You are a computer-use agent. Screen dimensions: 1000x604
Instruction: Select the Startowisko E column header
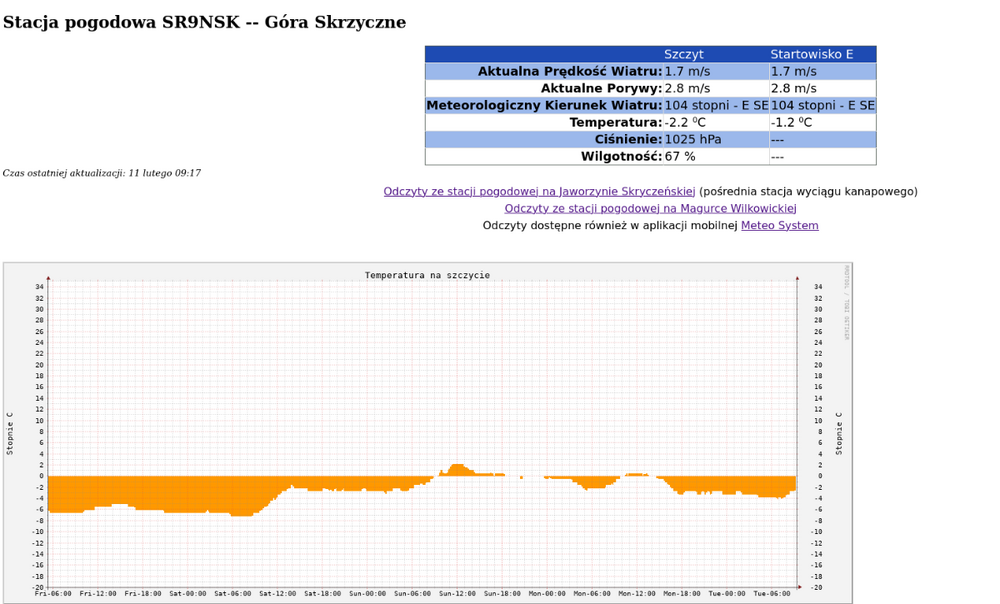(811, 55)
